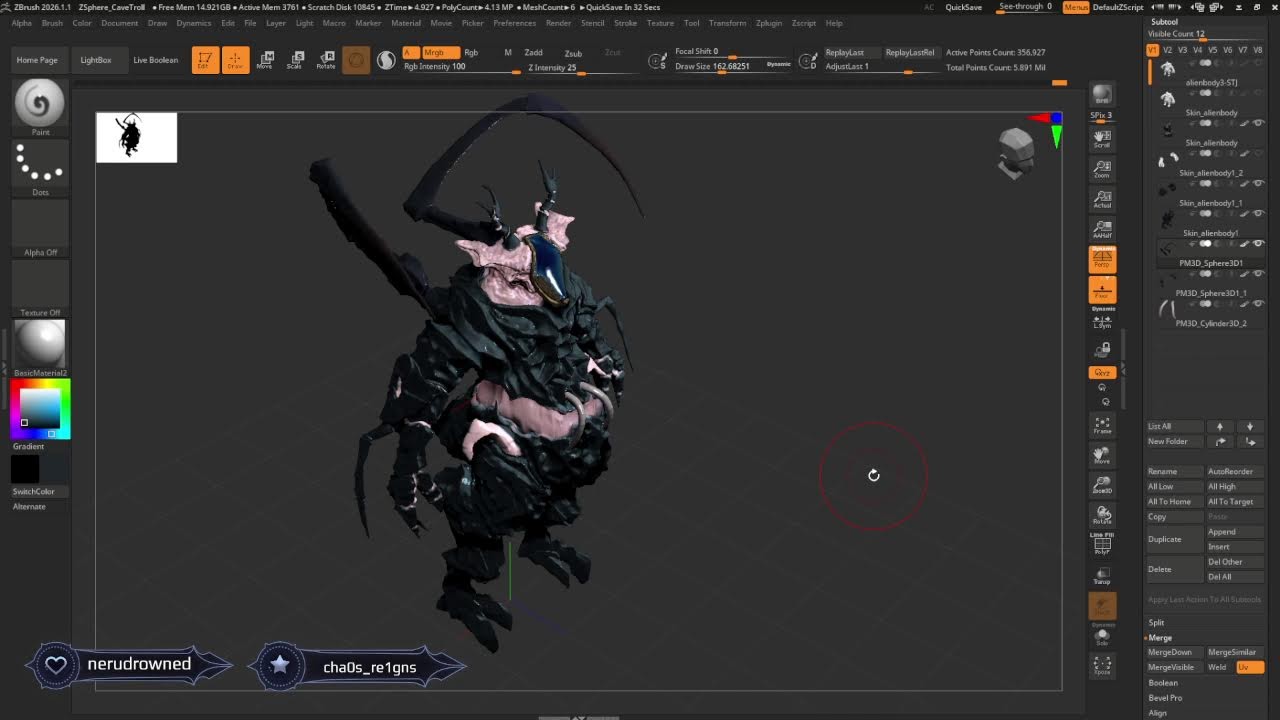Toggle the Uv option beside Weld
This screenshot has width=1280, height=720.
1250,667
